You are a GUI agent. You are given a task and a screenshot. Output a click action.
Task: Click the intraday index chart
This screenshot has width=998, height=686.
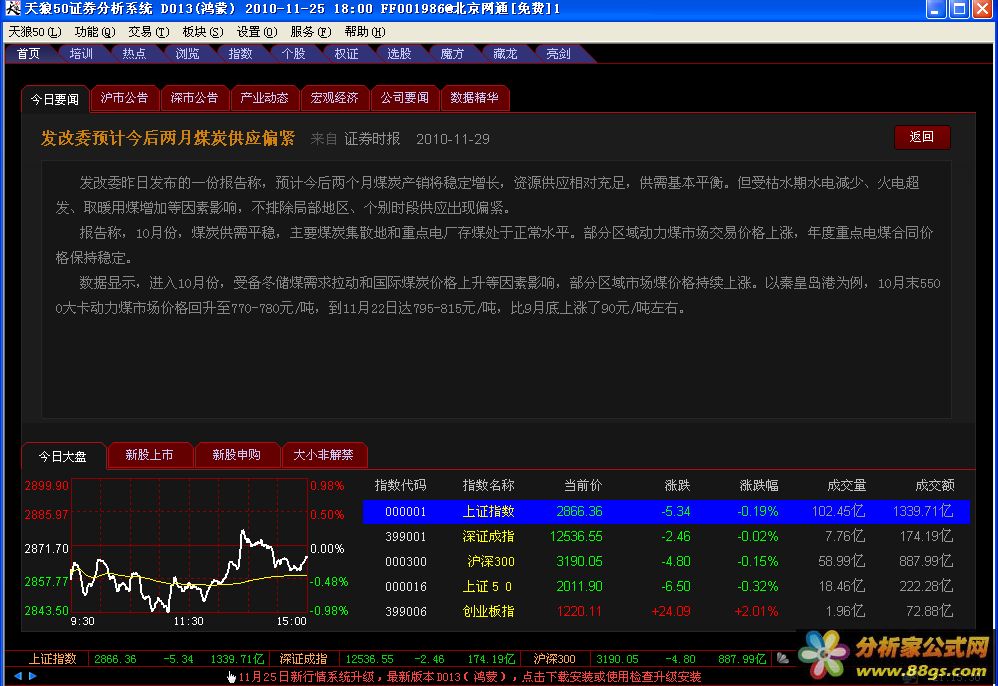tap(190, 546)
